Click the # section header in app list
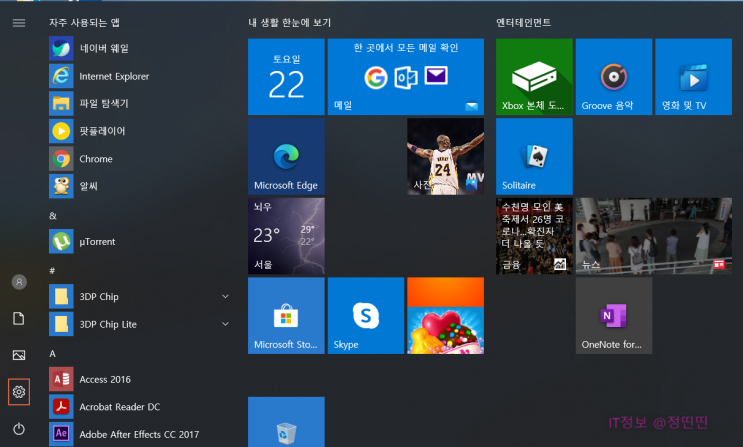The width and height of the screenshot is (743, 447). coord(52,271)
